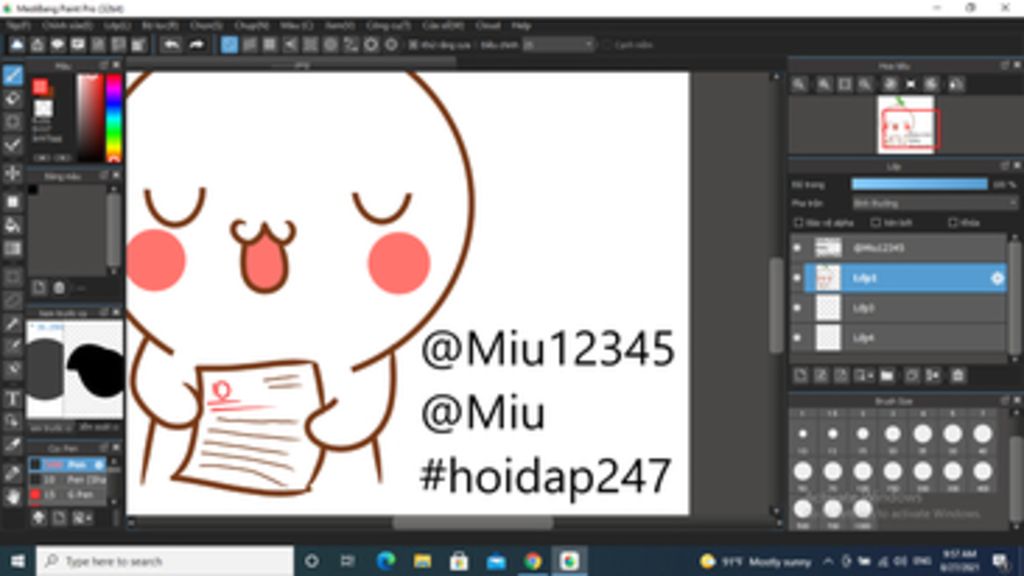Select the Brush tool in left toolbar
Screen dimensions: 1024x576
point(12,75)
